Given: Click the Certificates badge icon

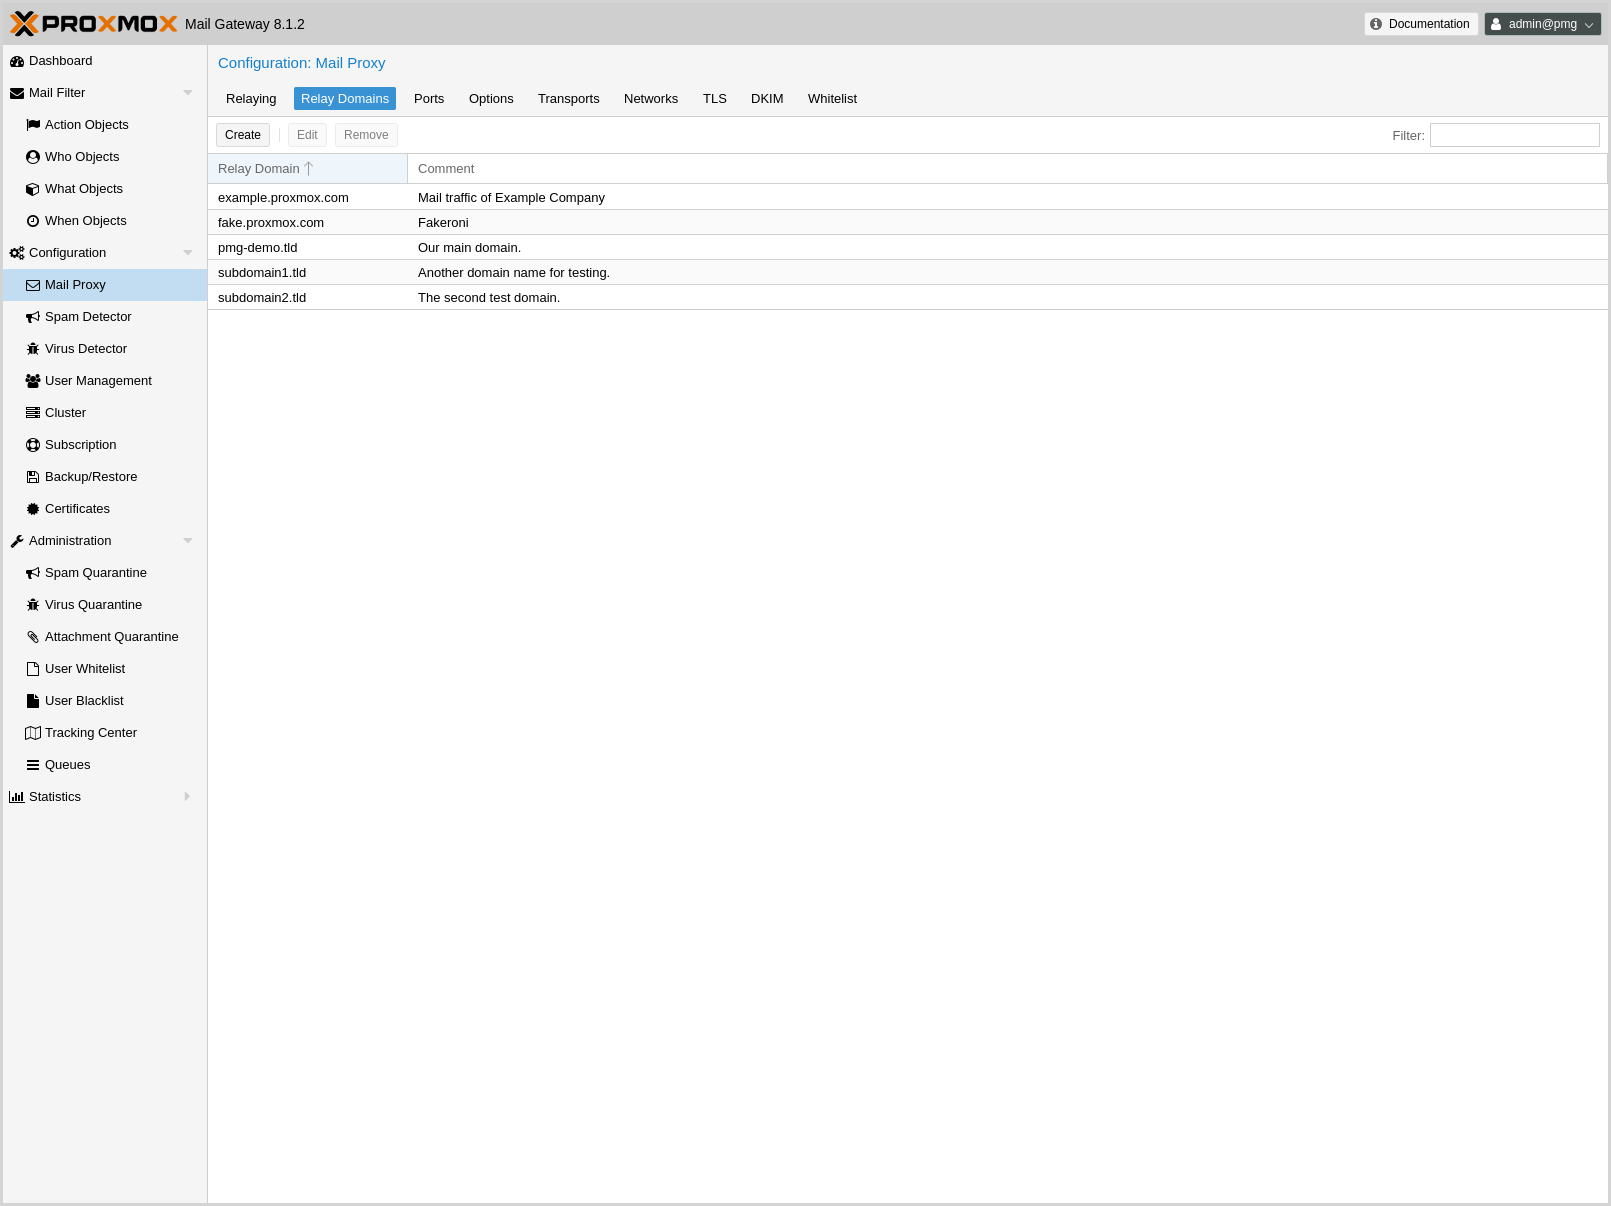Looking at the screenshot, I should pos(33,509).
